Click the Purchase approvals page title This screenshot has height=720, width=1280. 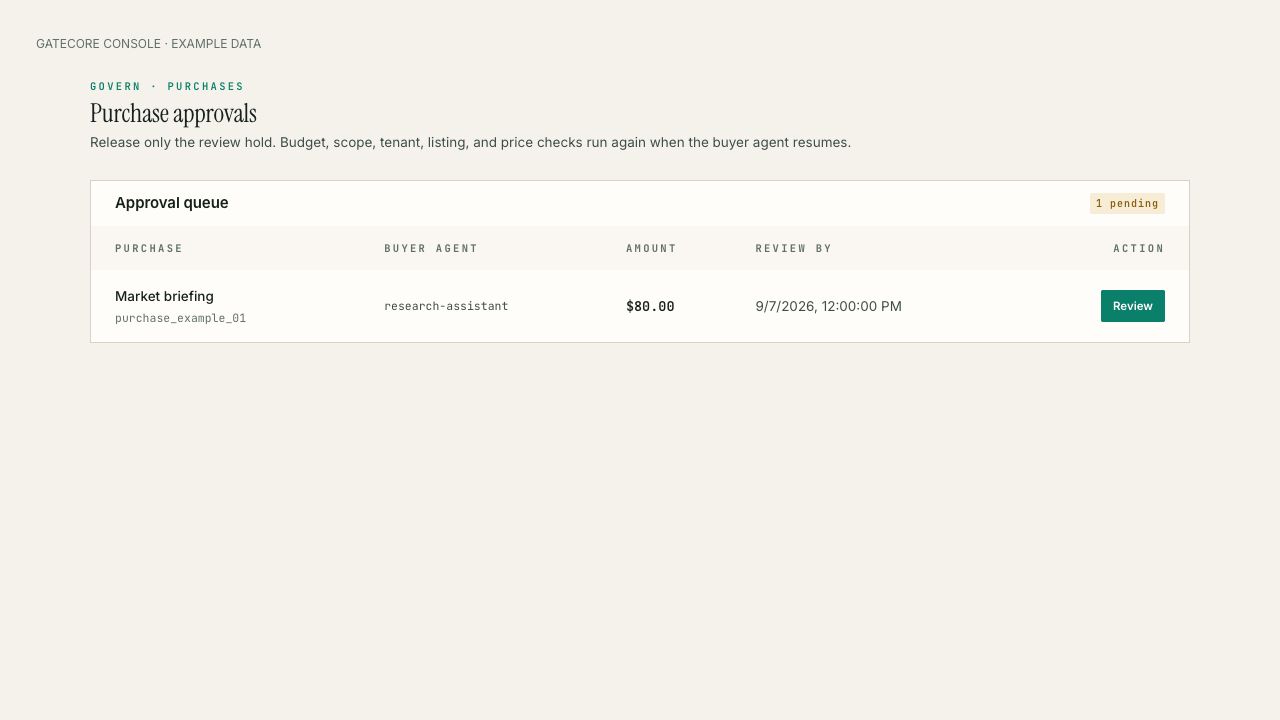pos(173,113)
